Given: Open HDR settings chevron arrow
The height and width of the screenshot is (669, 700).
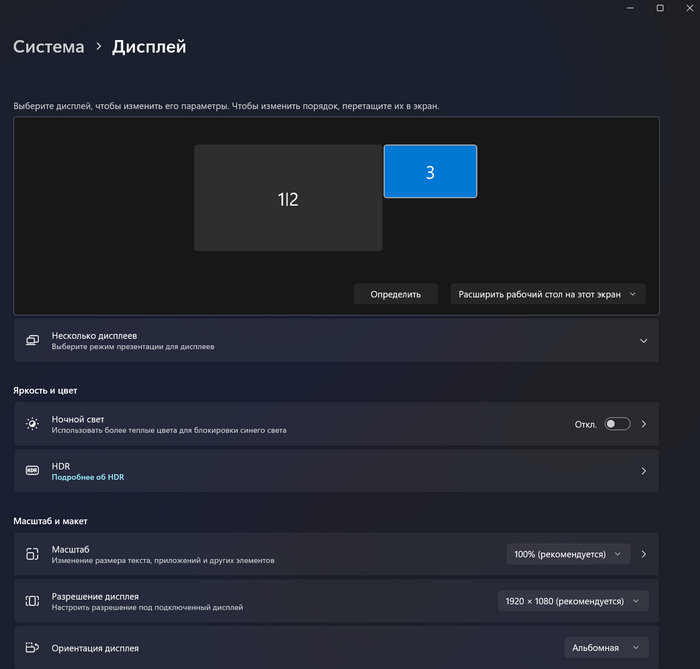Looking at the screenshot, I should coord(643,471).
